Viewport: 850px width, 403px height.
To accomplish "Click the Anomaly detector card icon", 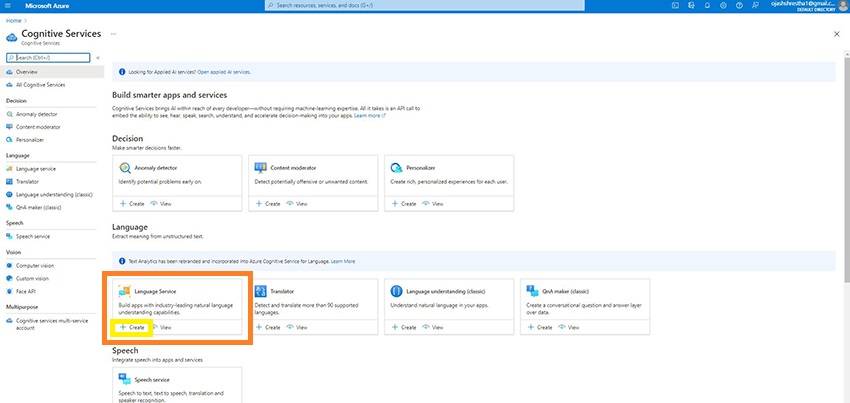I will [125, 168].
